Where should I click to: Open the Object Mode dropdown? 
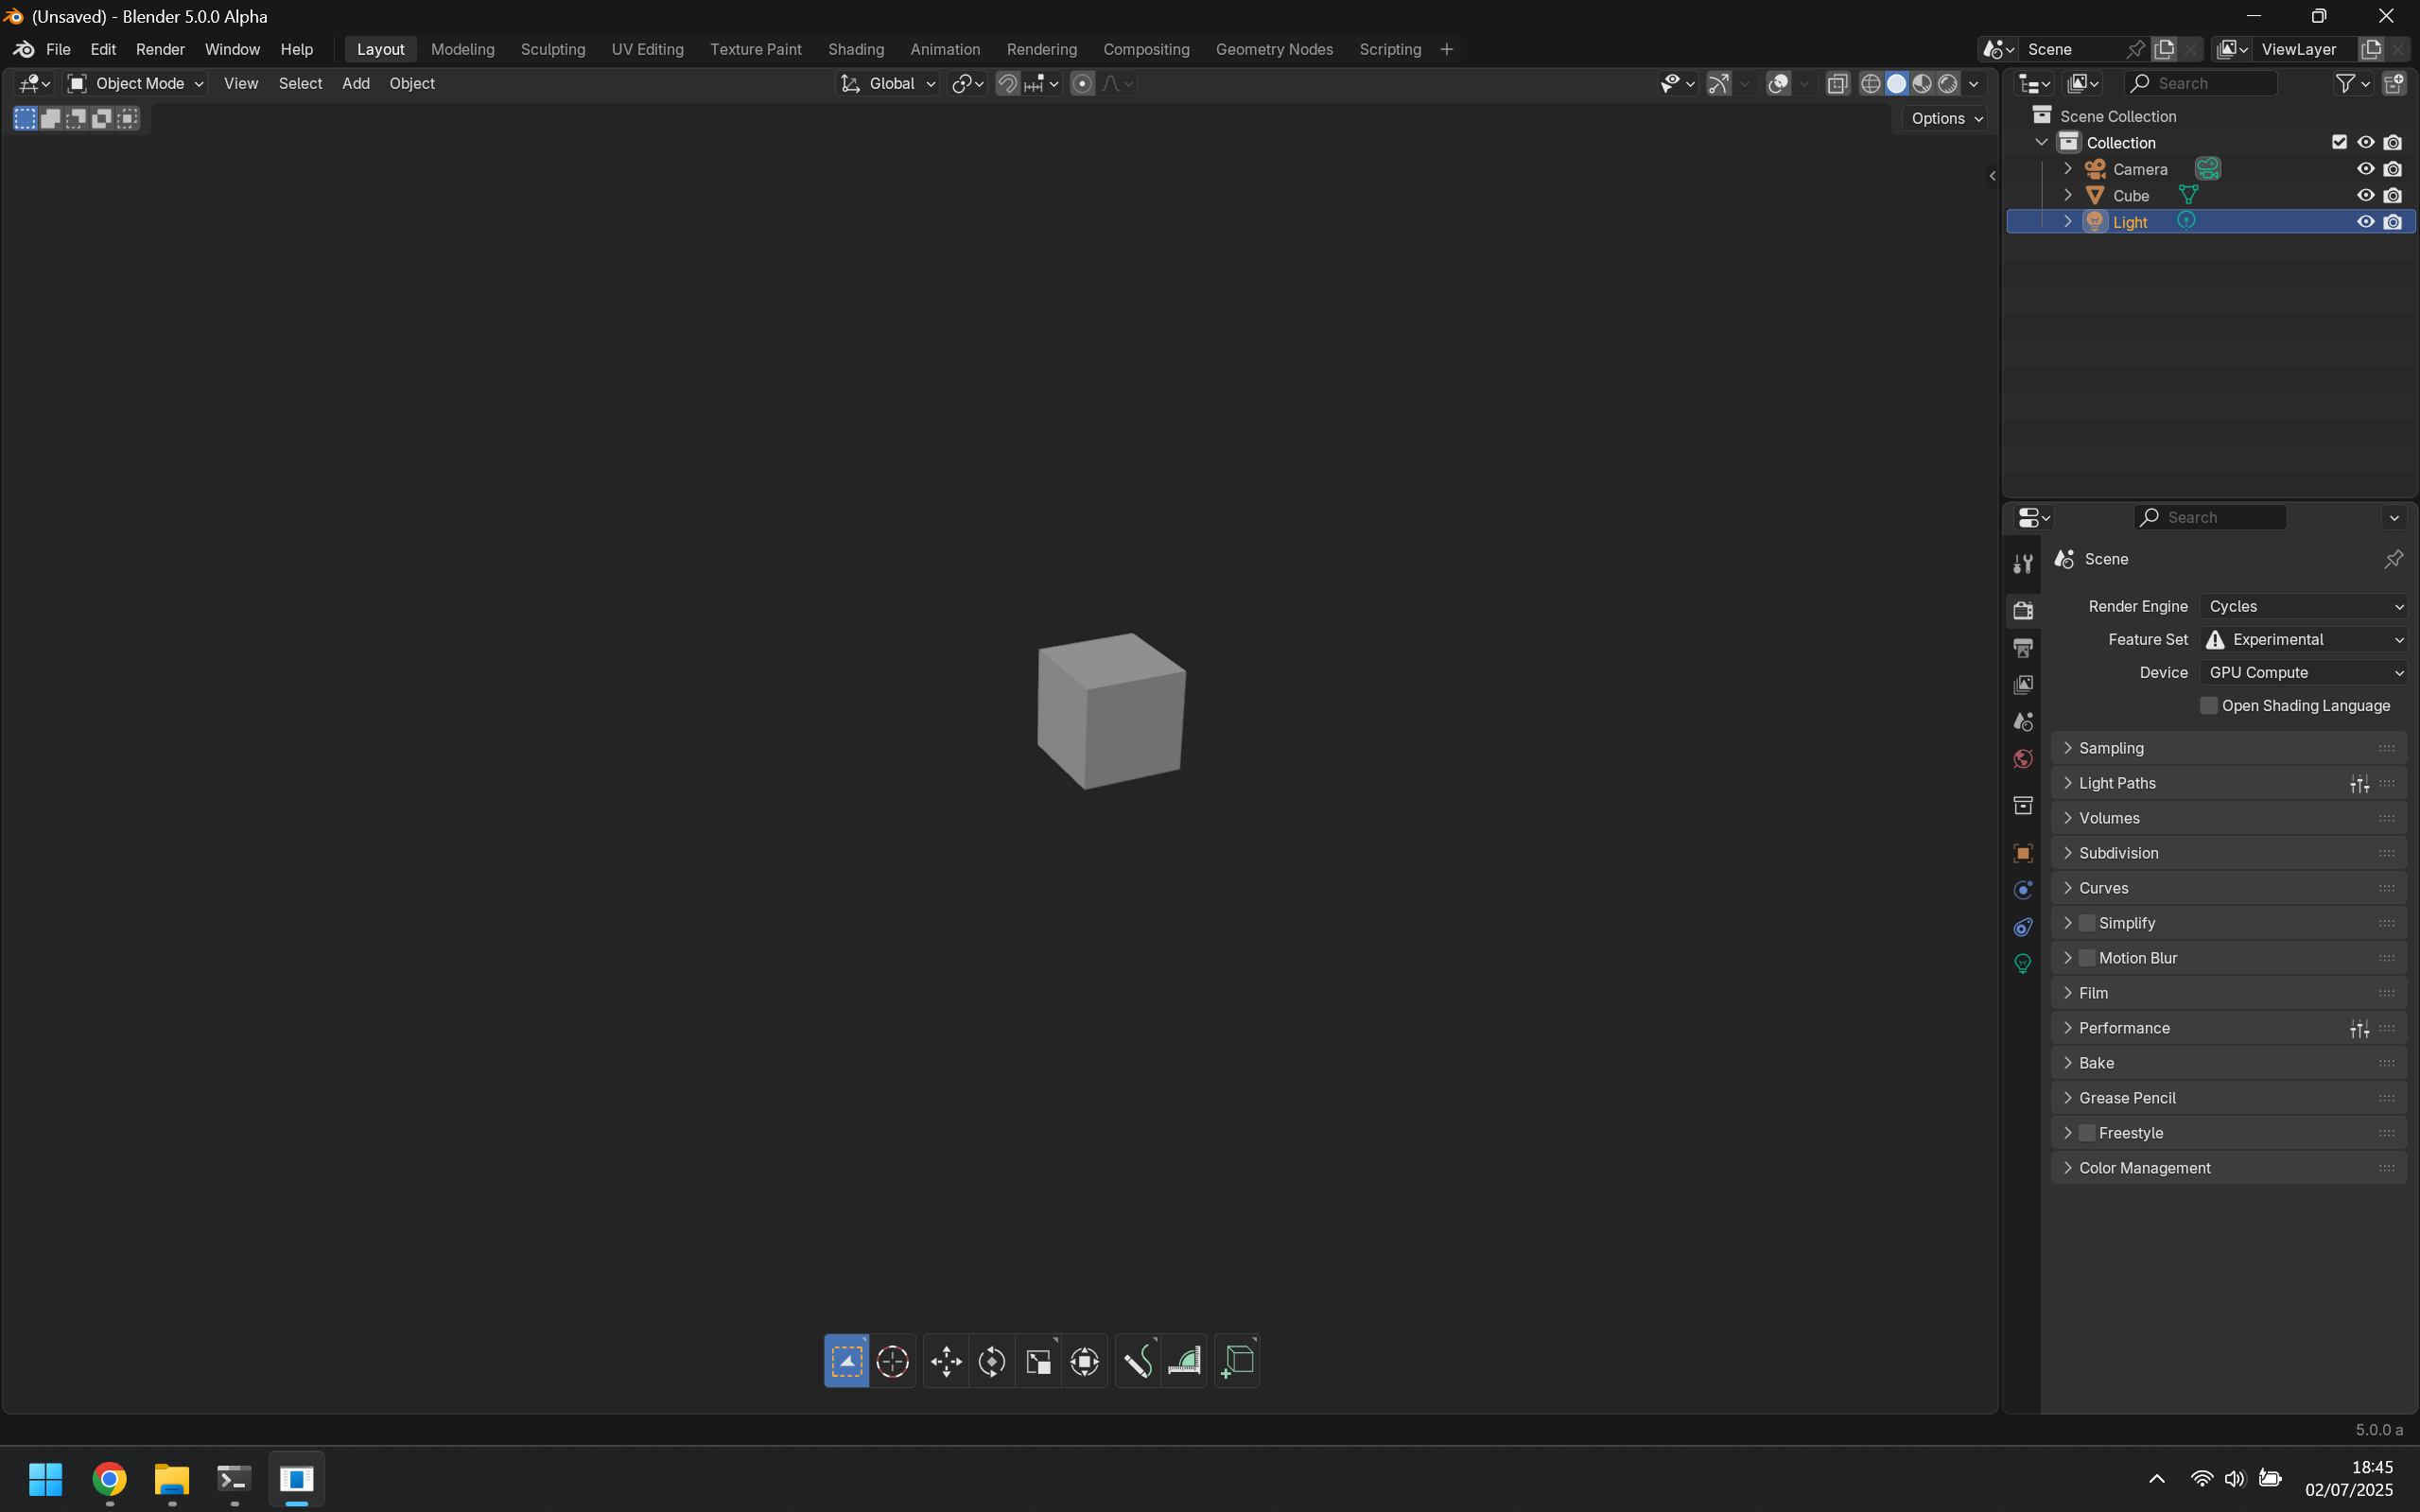135,84
